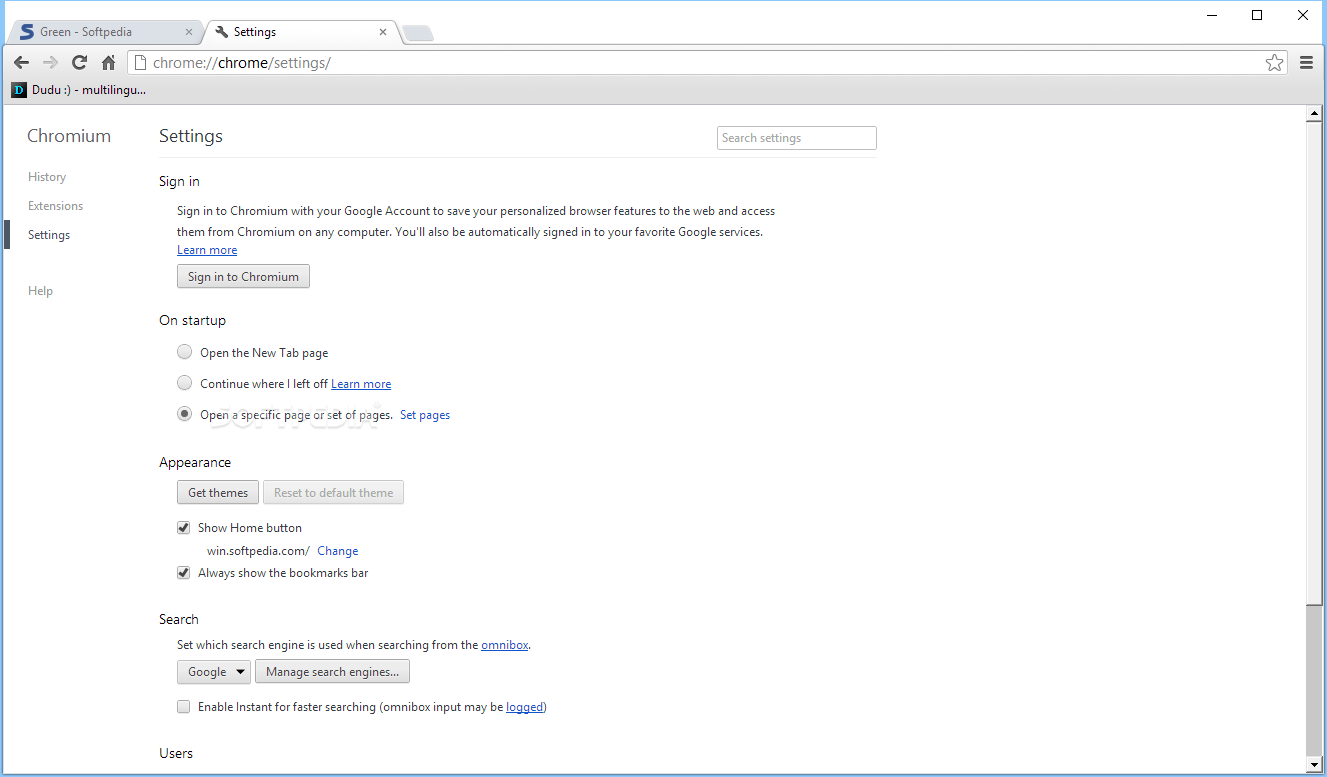Close the Green - Softpedia tab
The width and height of the screenshot is (1327, 777).
tap(189, 32)
